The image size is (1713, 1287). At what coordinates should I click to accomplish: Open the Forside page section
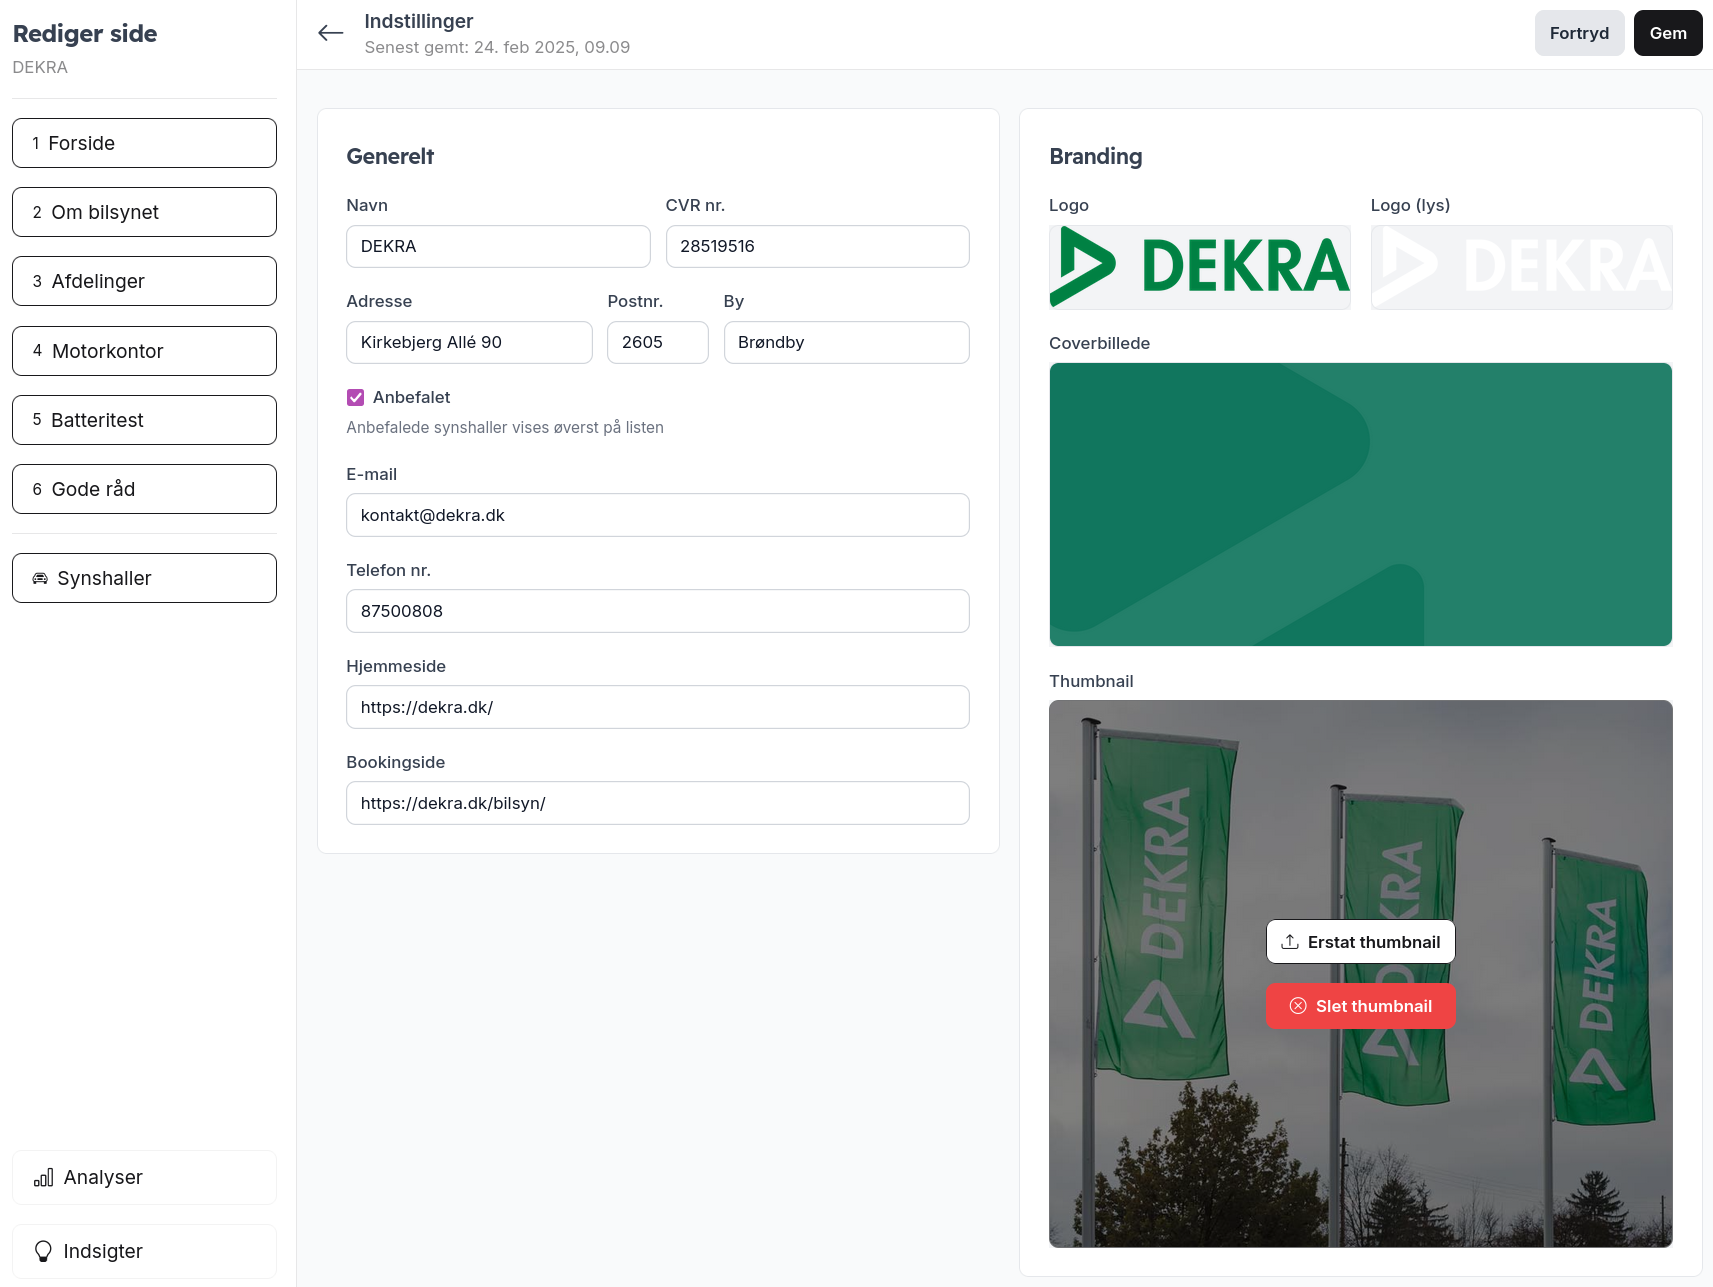tap(144, 143)
